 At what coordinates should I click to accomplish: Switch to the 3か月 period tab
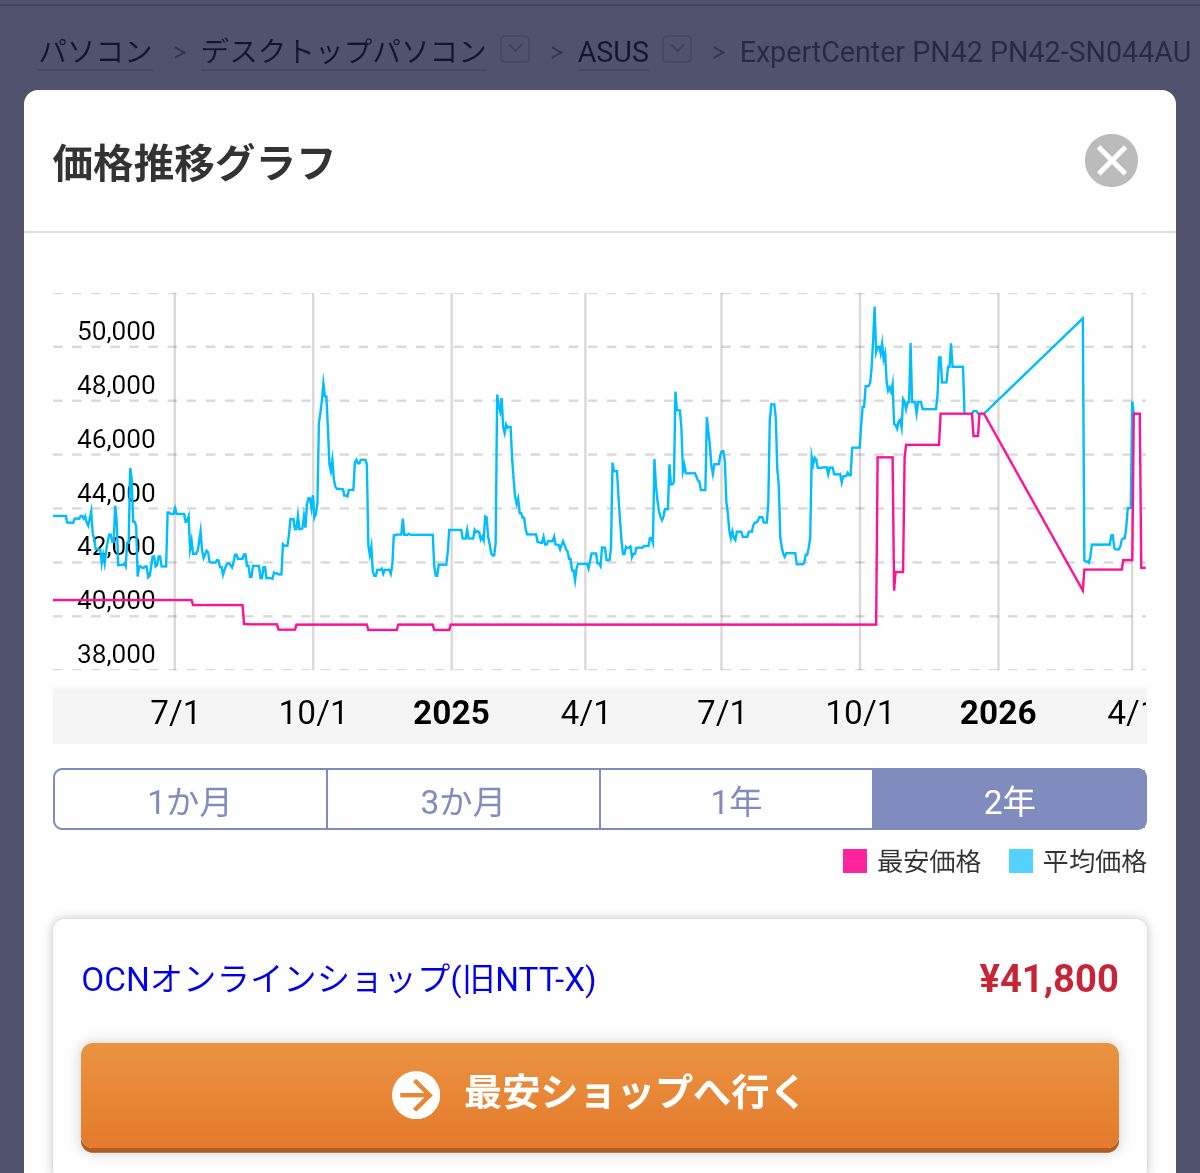463,800
